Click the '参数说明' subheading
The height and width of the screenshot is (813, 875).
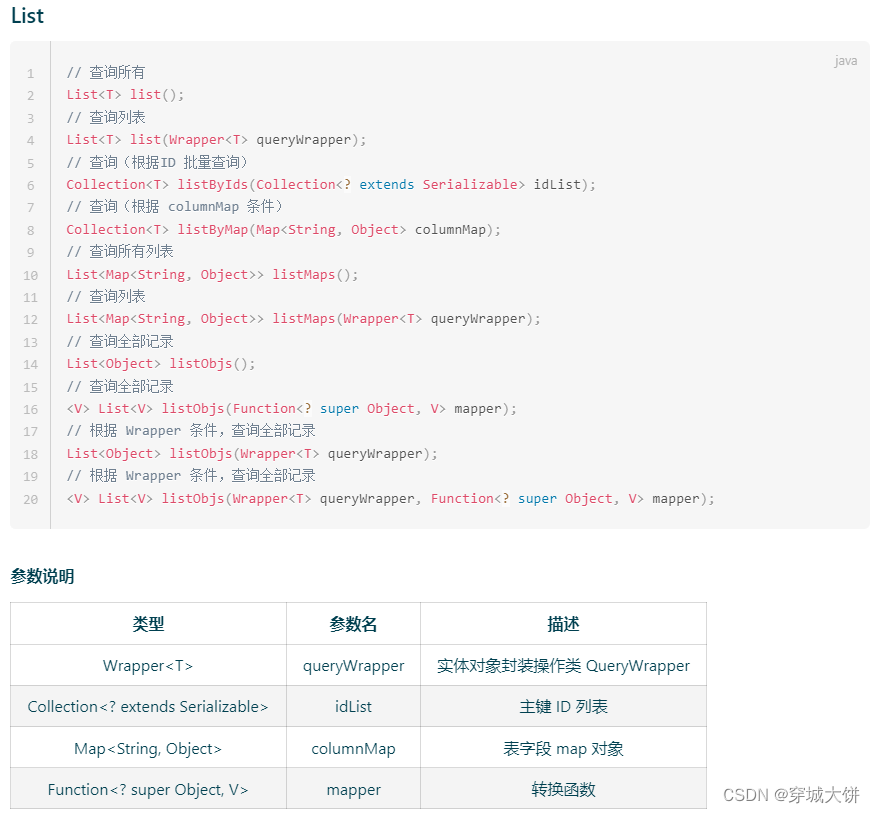tap(42, 576)
